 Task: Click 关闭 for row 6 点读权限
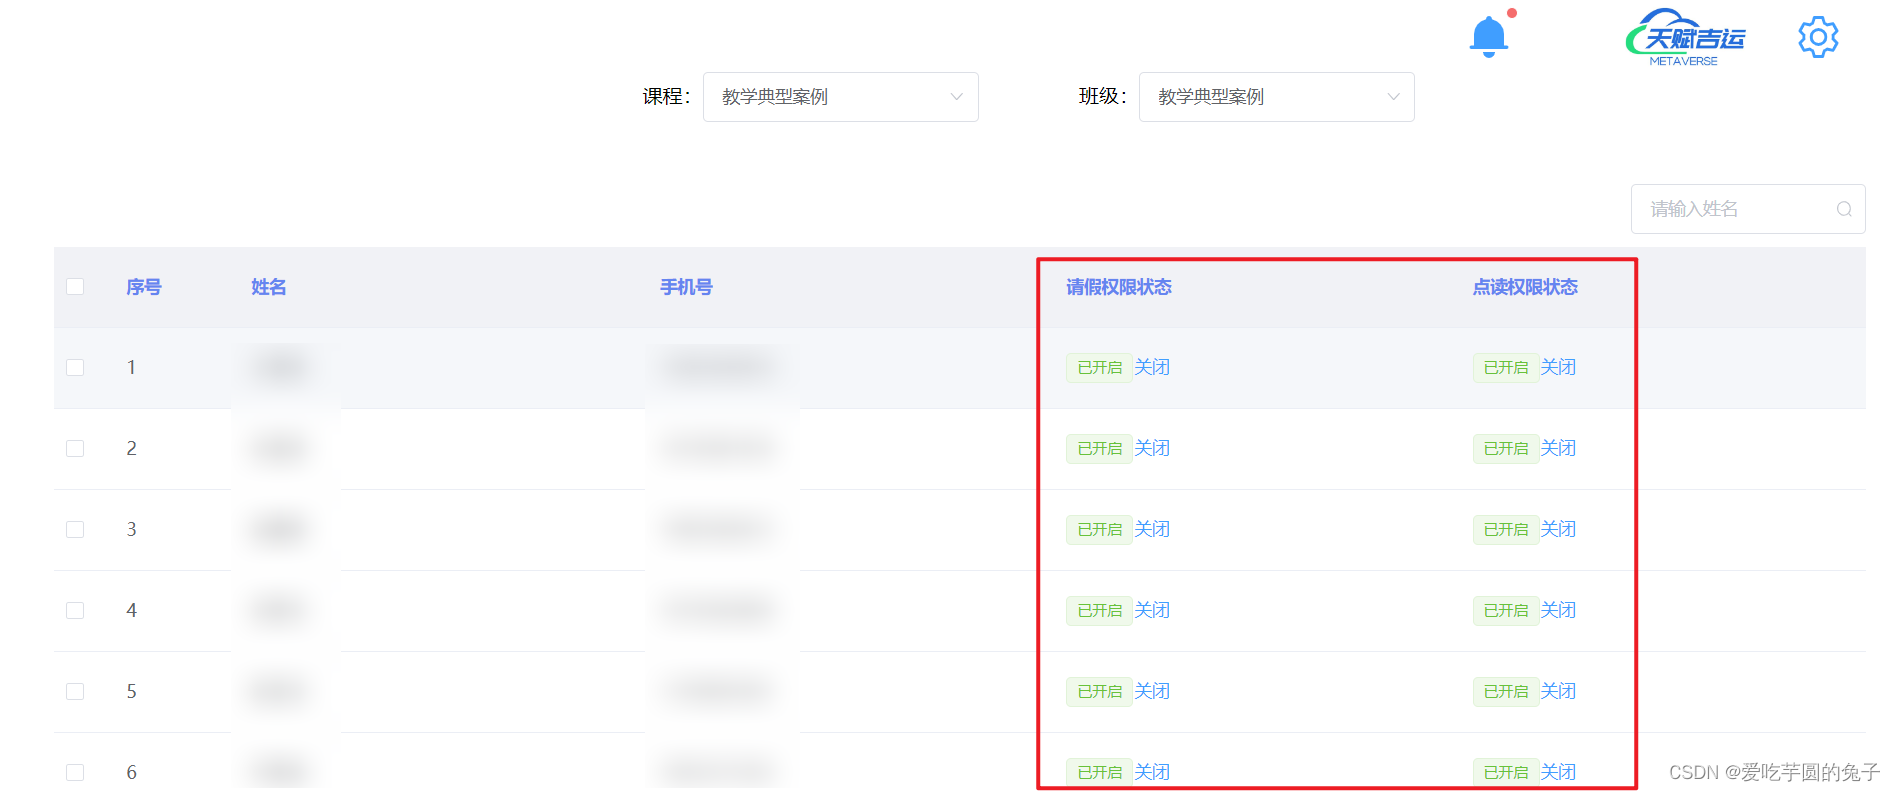point(1558,772)
